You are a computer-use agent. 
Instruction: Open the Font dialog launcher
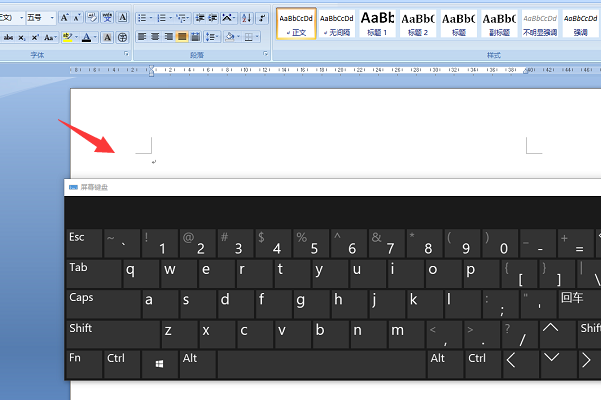(x=126, y=53)
